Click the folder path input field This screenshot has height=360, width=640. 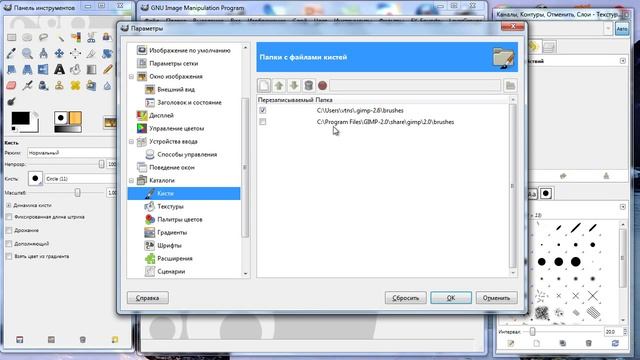click(415, 86)
